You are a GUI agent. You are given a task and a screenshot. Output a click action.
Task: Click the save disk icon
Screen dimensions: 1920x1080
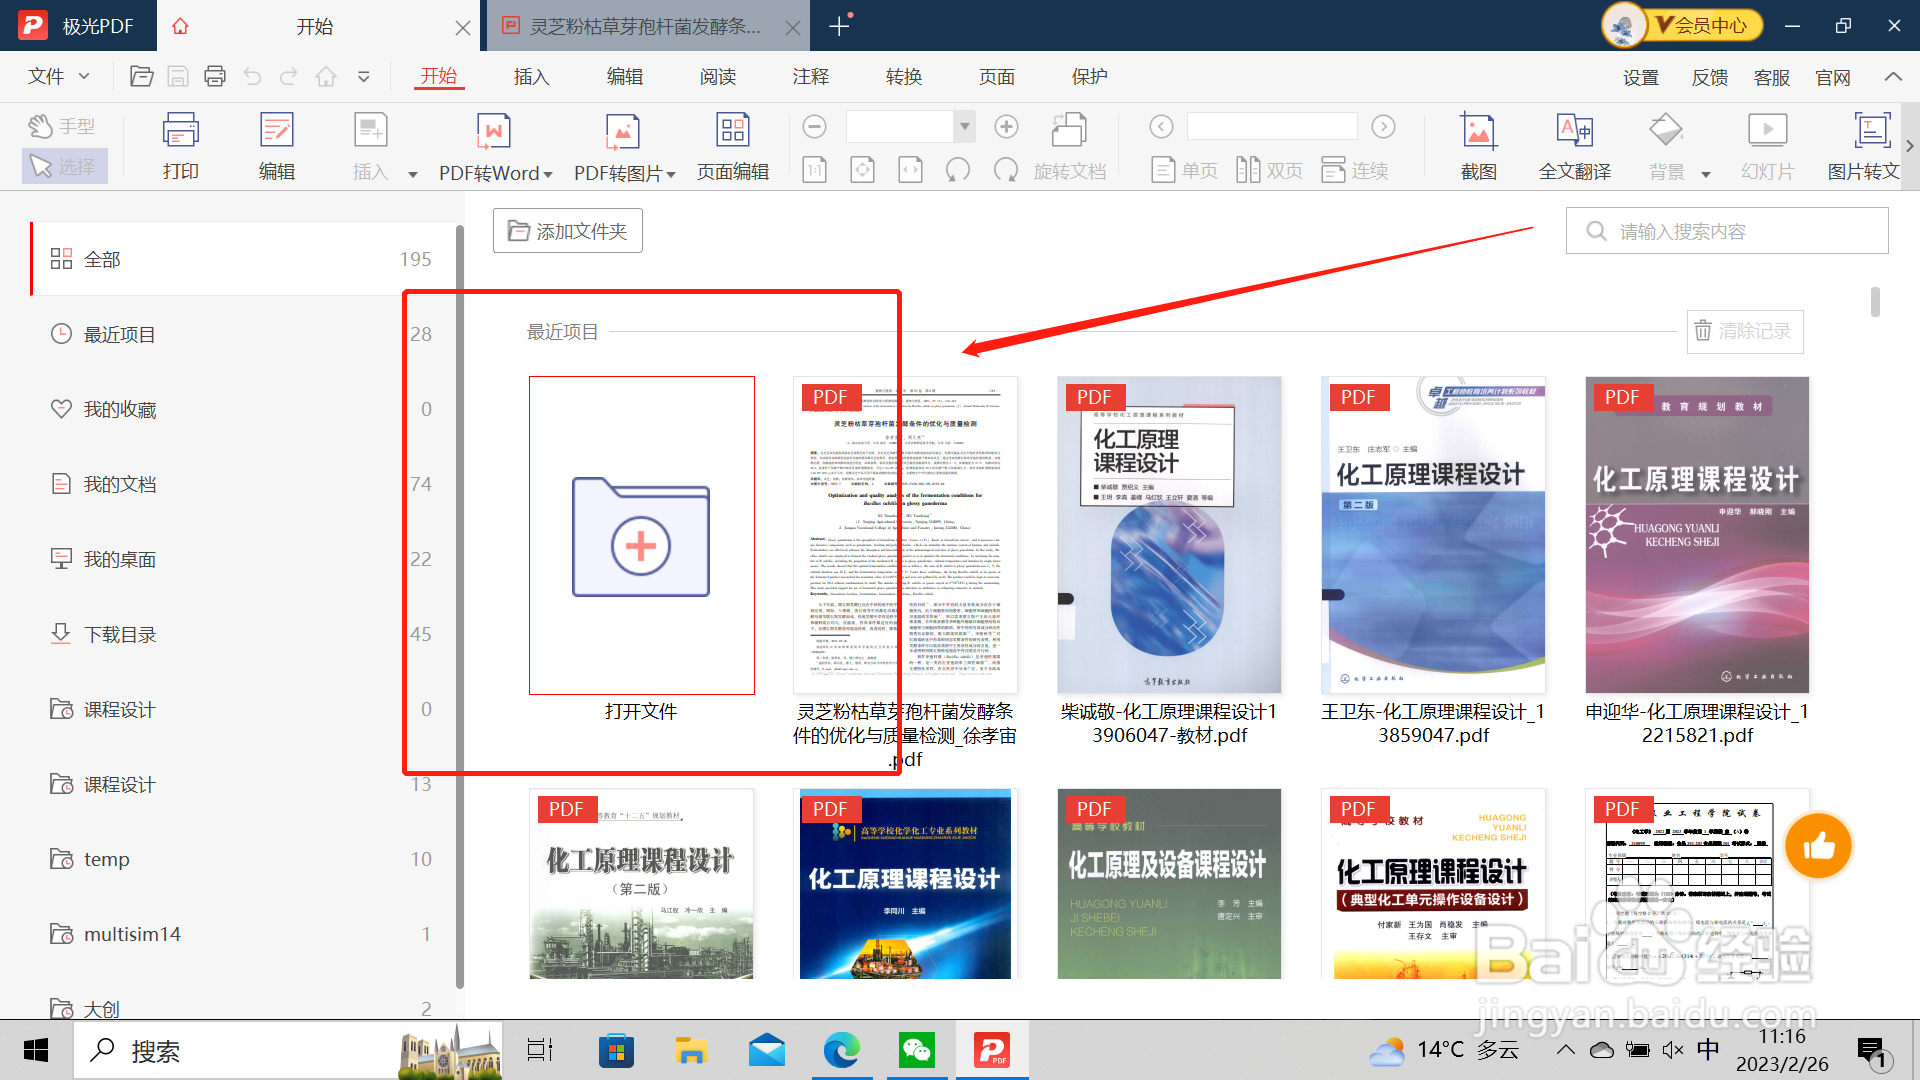click(178, 77)
